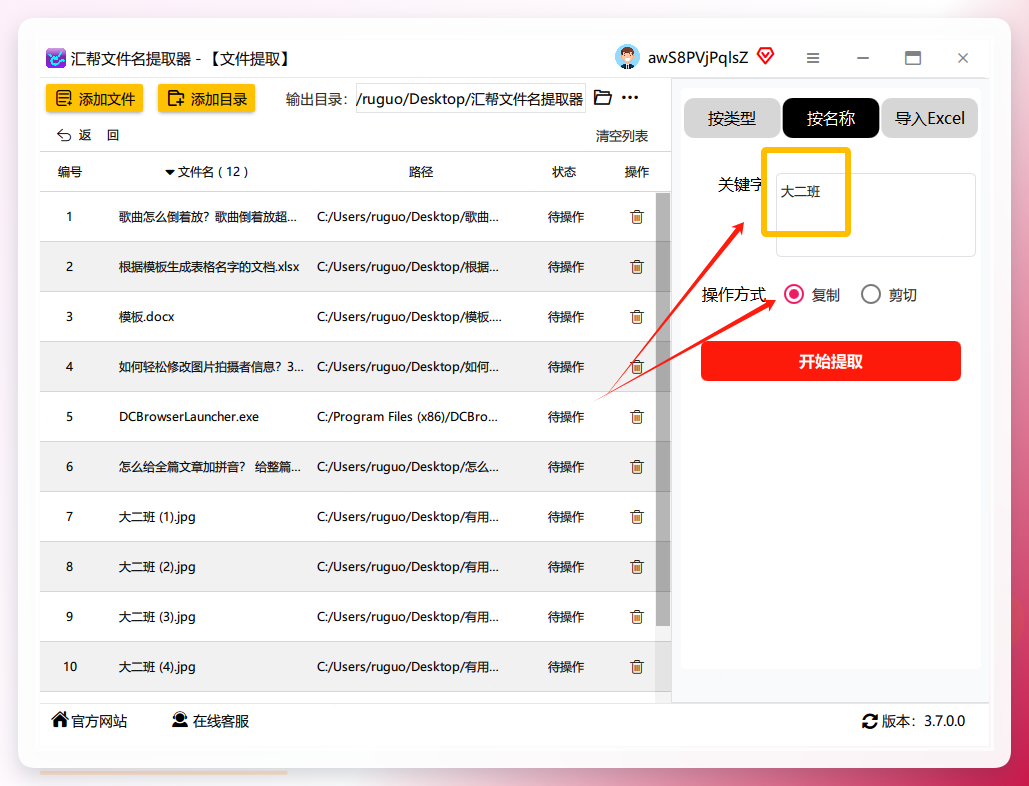Viewport: 1029px width, 786px height.
Task: Go back with 返回 button
Action: pos(87,135)
